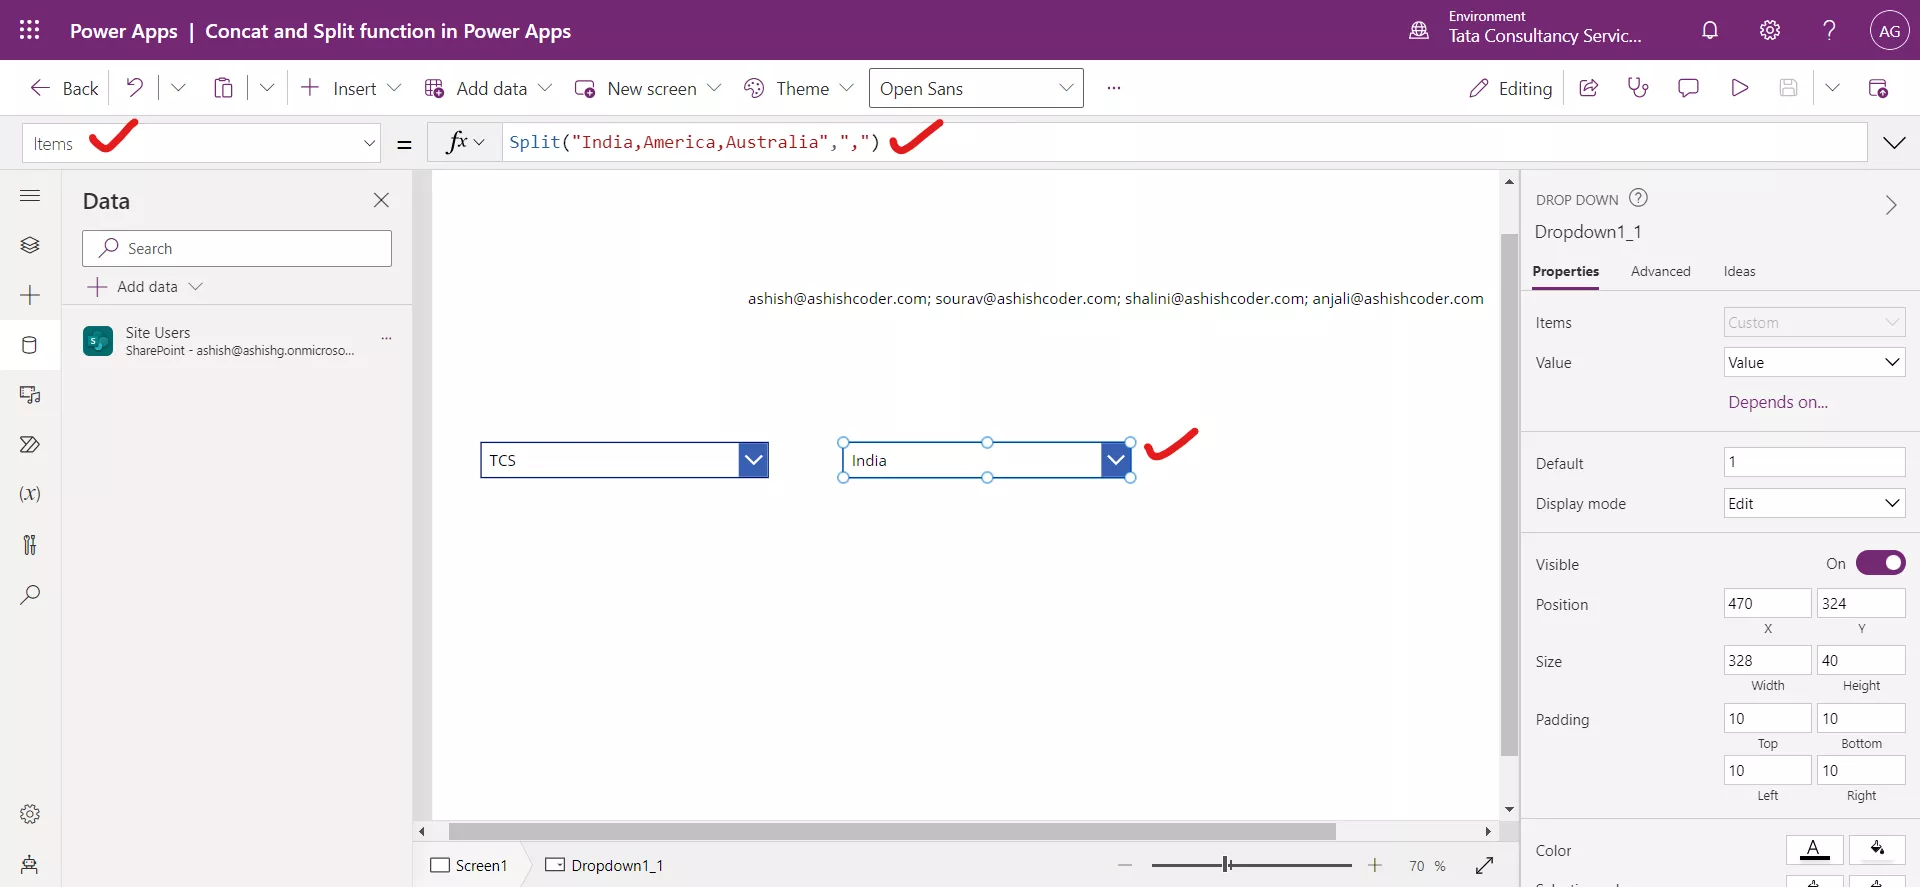Click the Save disk icon
This screenshot has height=887, width=1920.
(1789, 88)
